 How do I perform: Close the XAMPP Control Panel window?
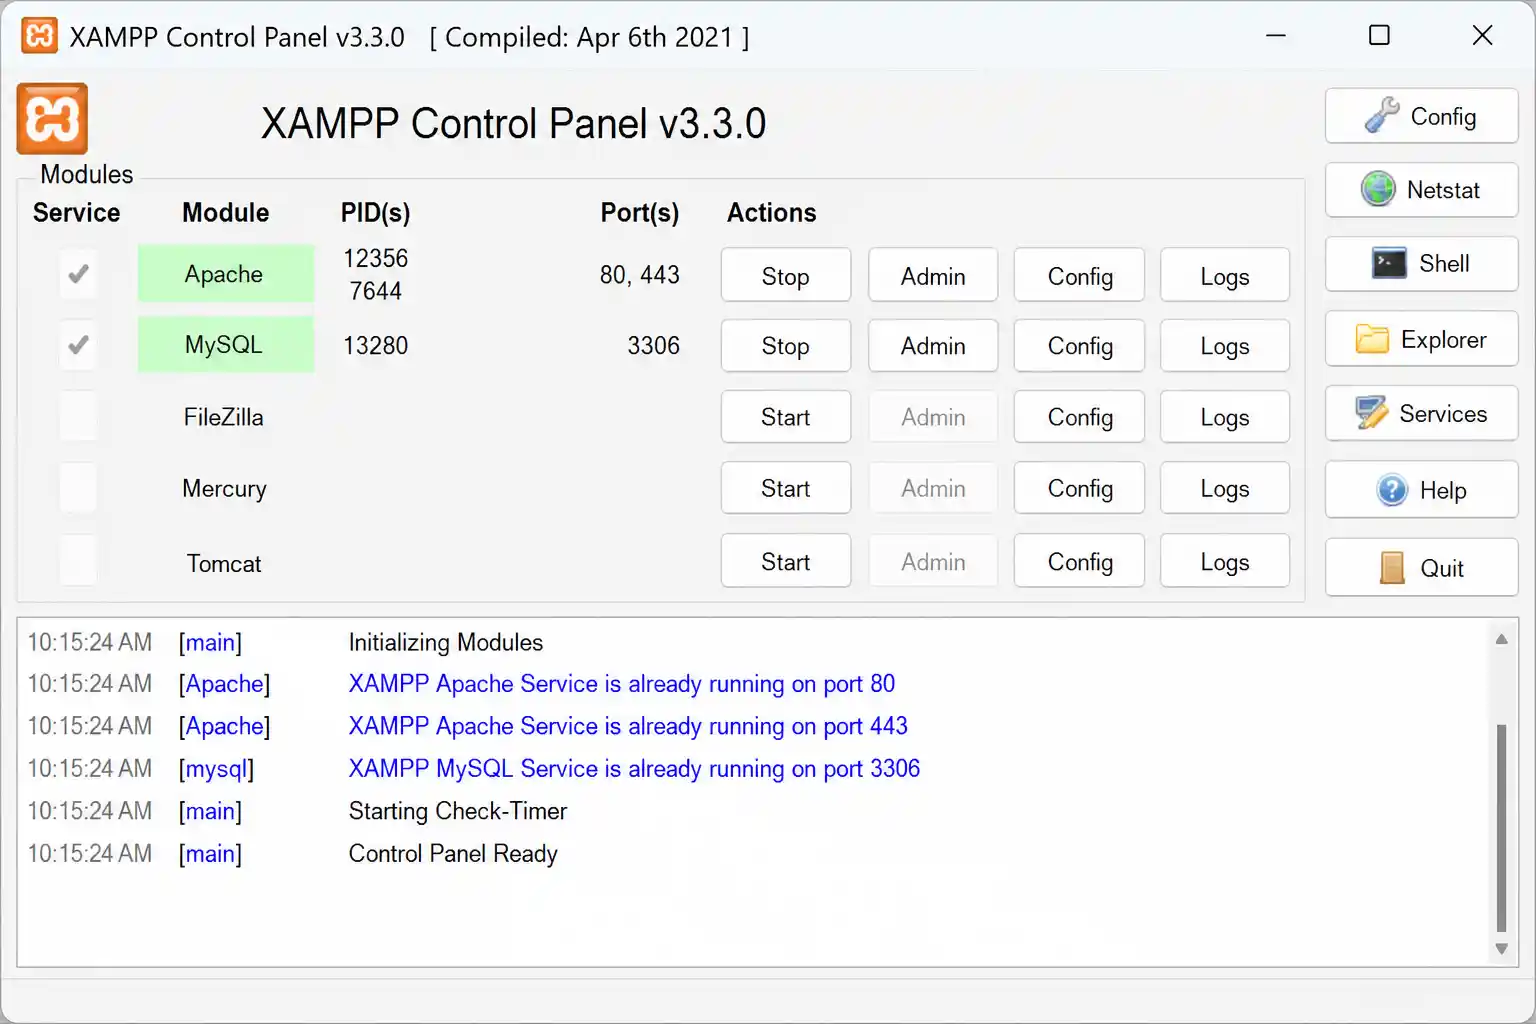pyautogui.click(x=1483, y=35)
